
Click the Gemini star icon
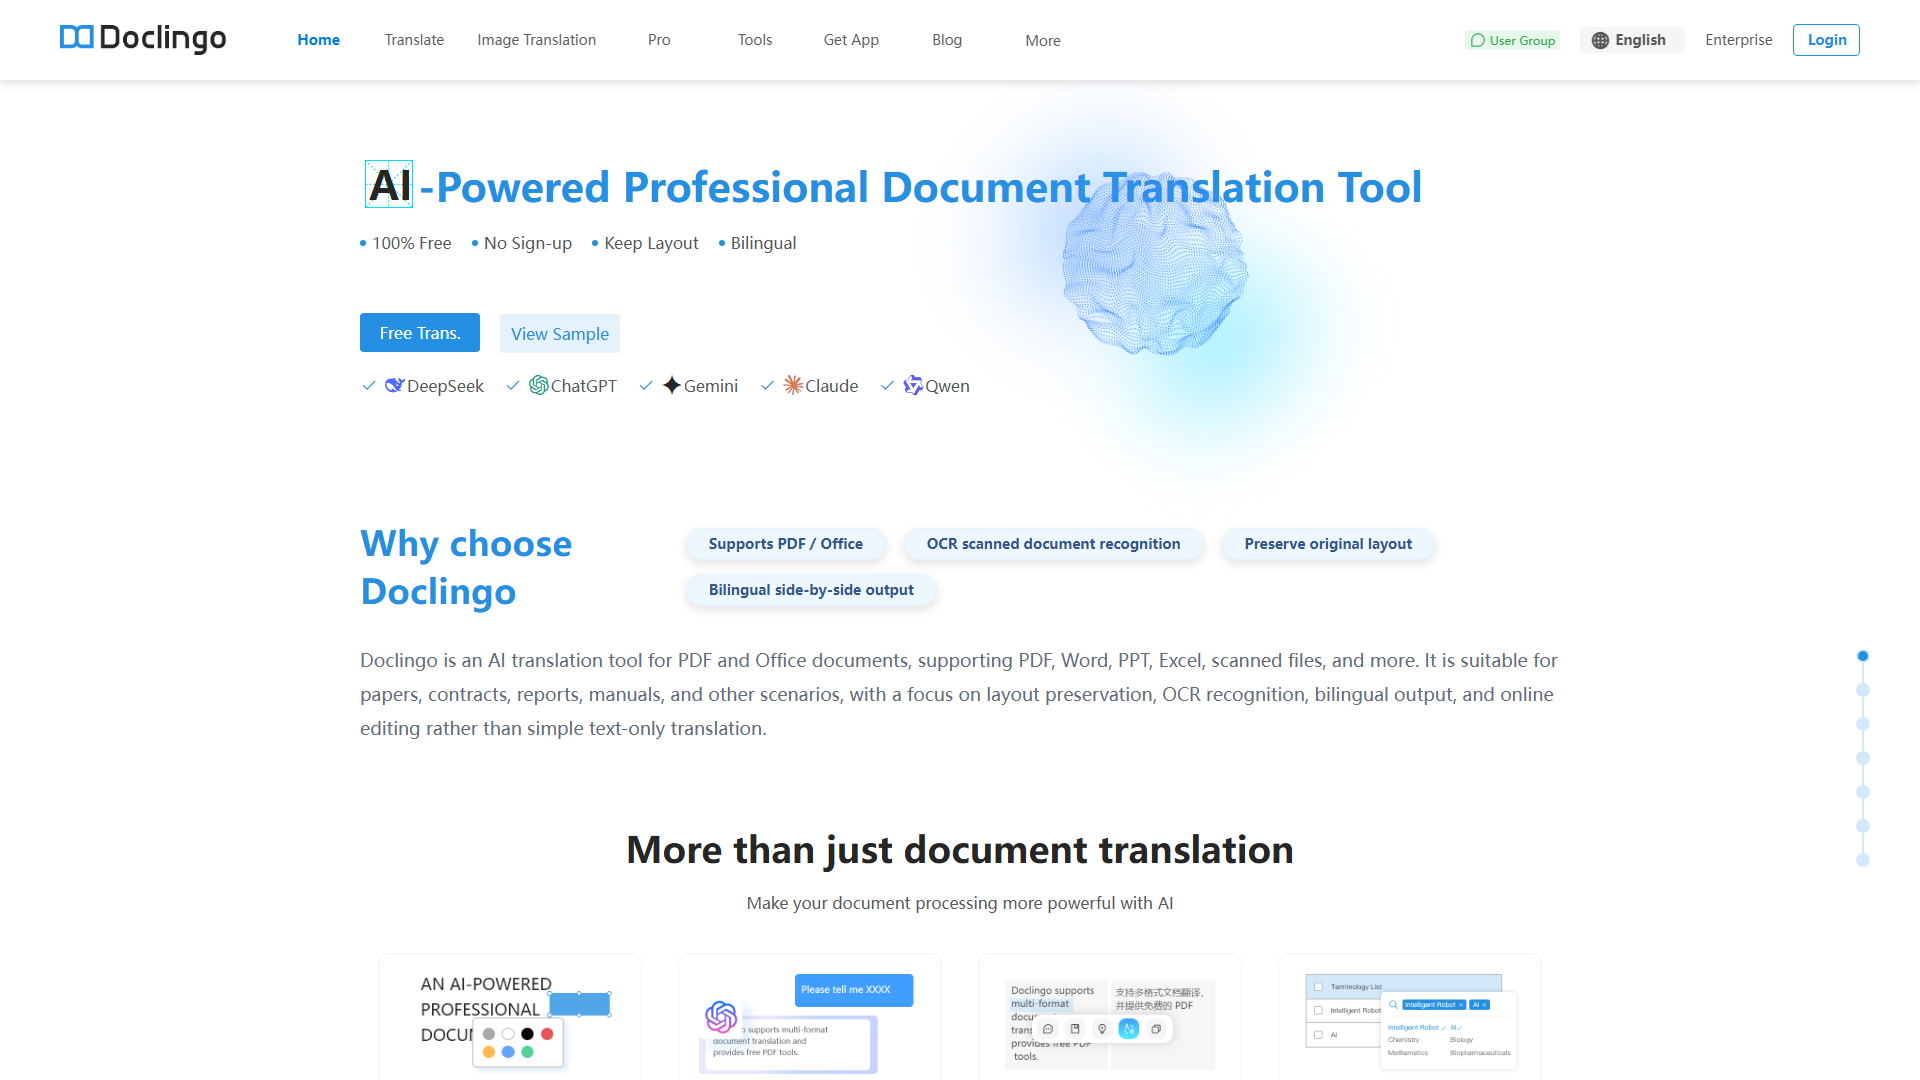672,385
